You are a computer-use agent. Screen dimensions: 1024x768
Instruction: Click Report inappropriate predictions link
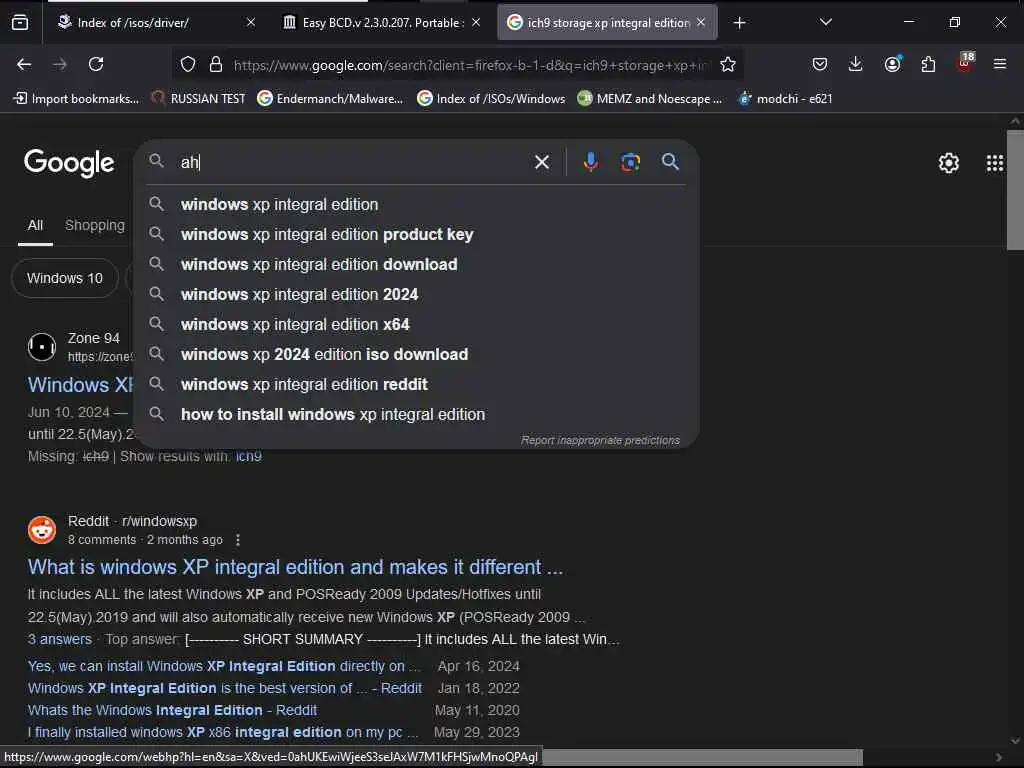(x=600, y=440)
